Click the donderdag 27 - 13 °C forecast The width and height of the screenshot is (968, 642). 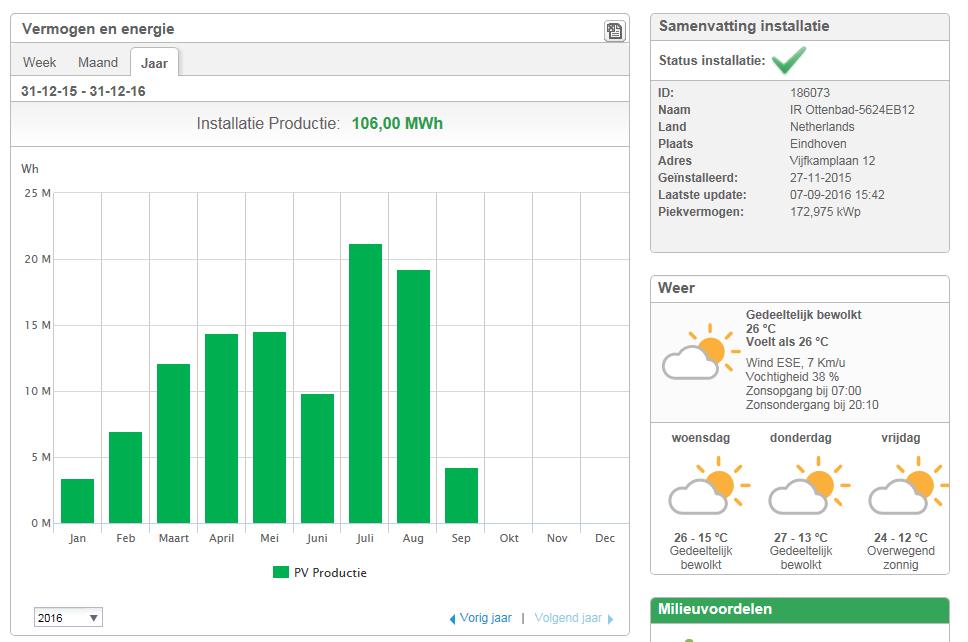[801, 538]
